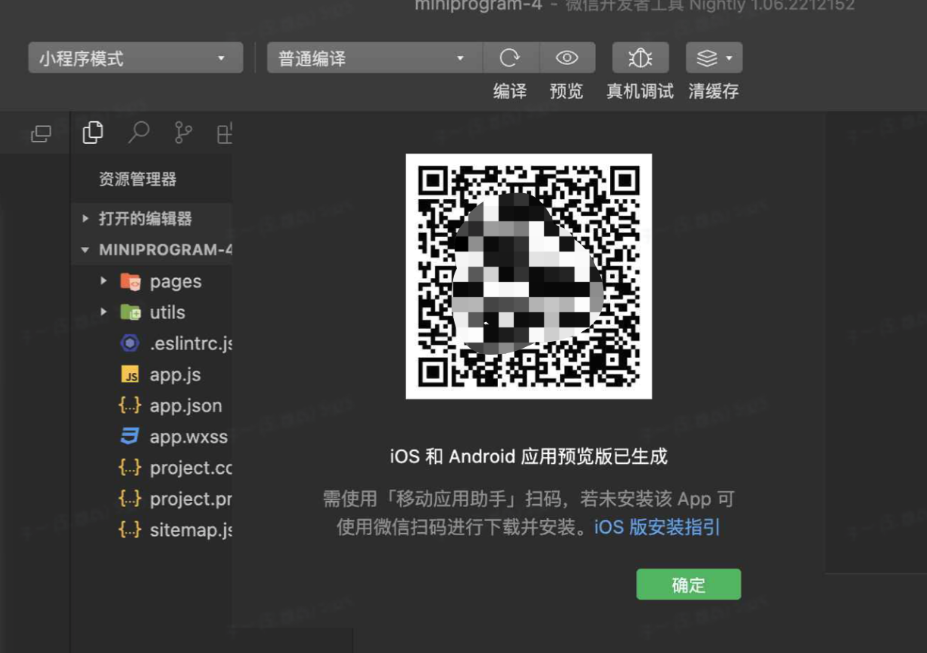Open the search magnifier icon
The height and width of the screenshot is (653, 927).
point(139,133)
